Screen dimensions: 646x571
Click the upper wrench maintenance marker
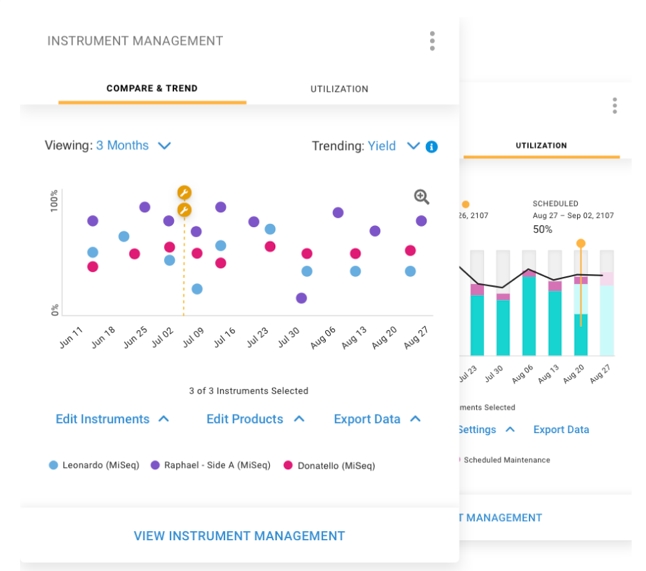[184, 192]
